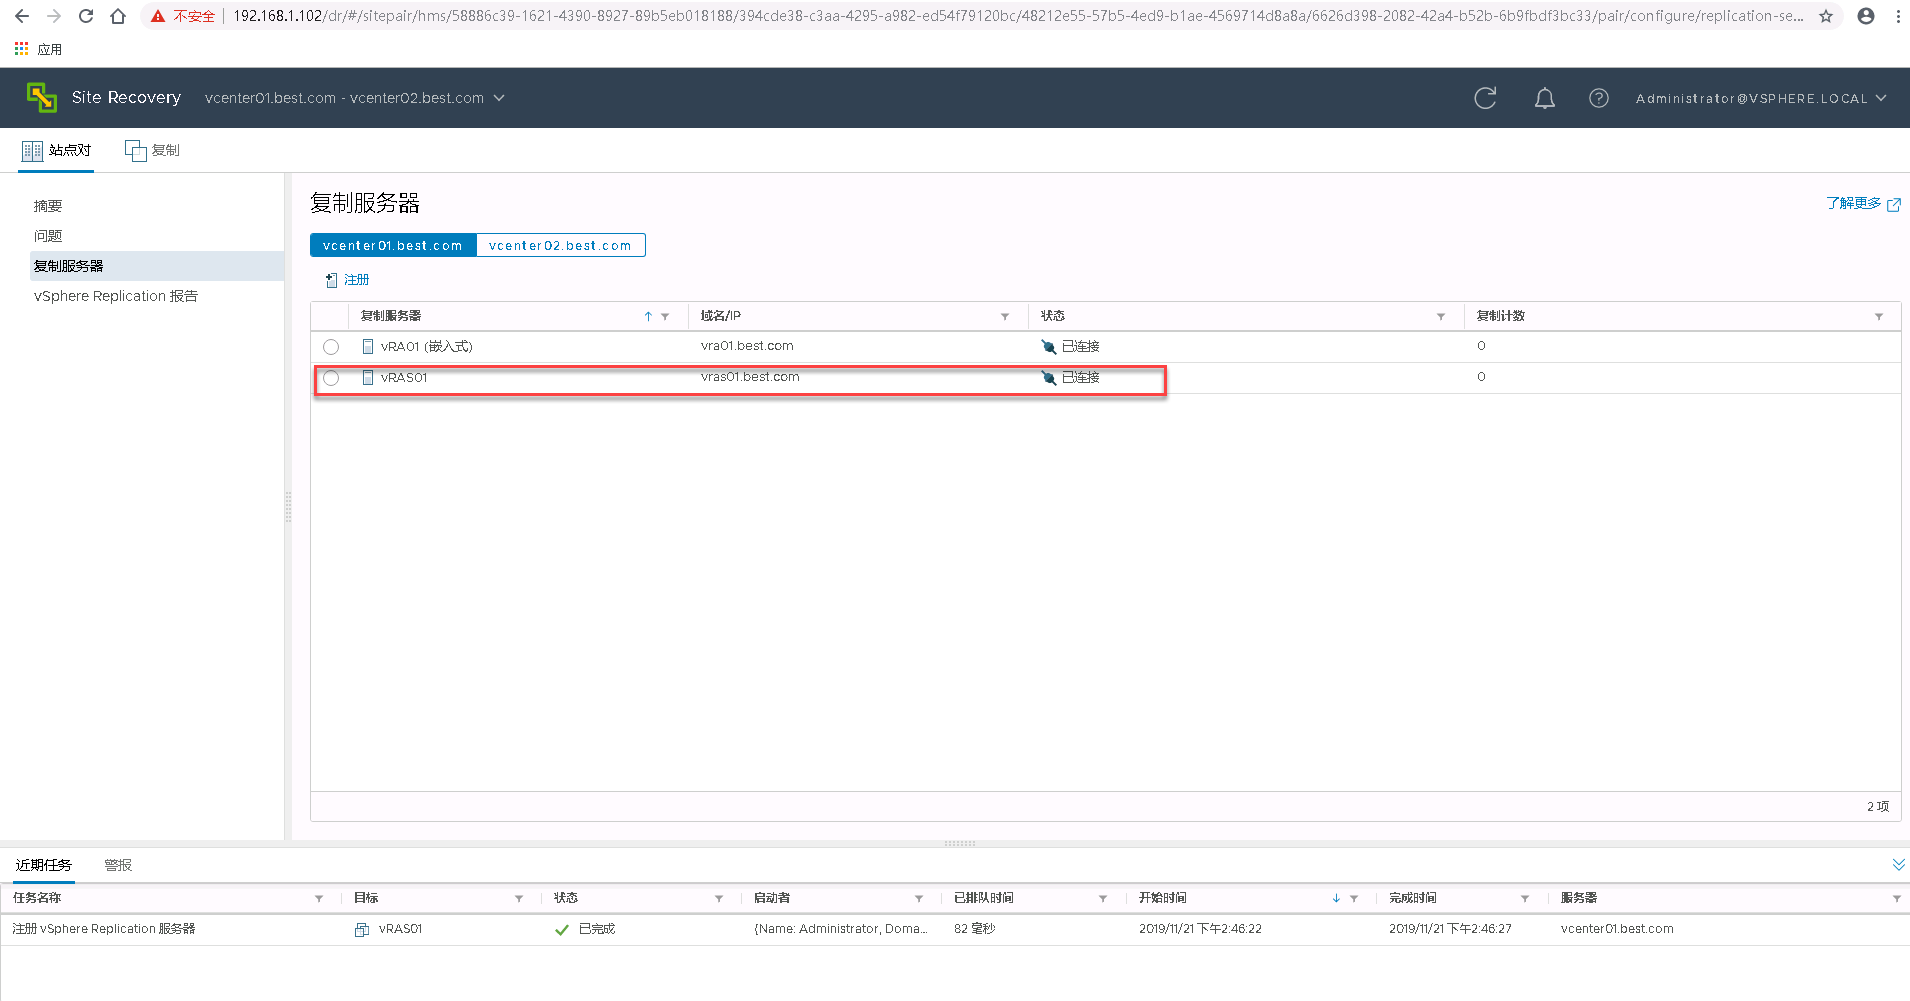Click the vras01.best.com domain cell
The height and width of the screenshot is (1001, 1910).
pyautogui.click(x=750, y=377)
